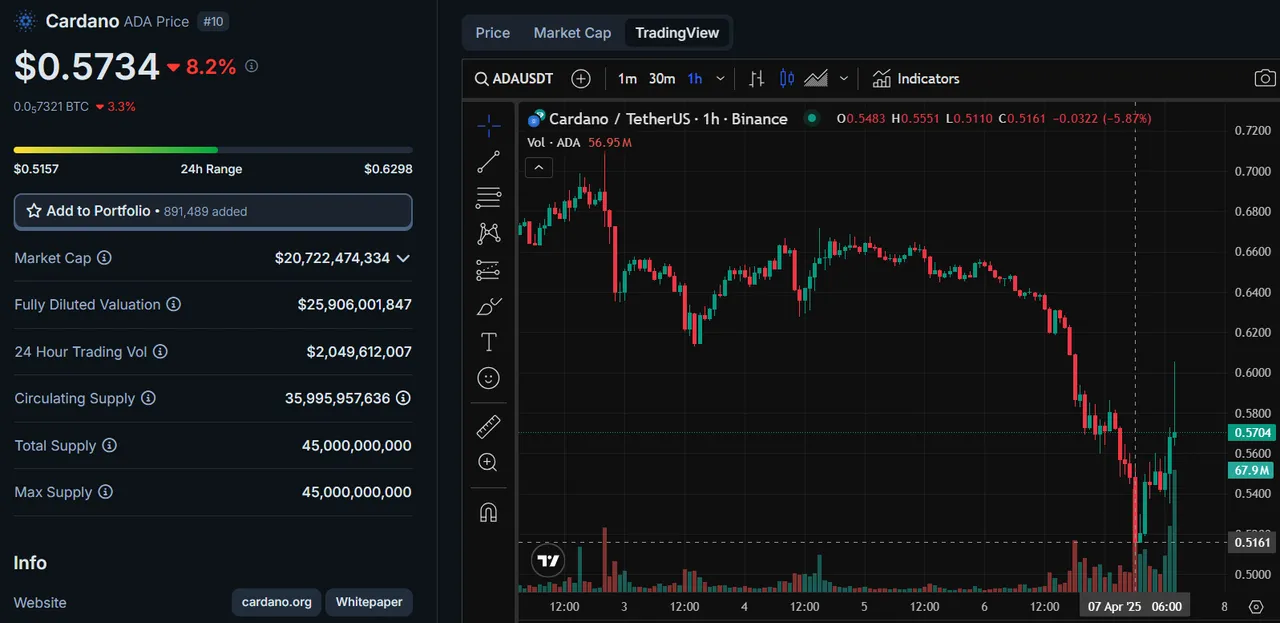Open the cardano.org website link

click(x=277, y=602)
